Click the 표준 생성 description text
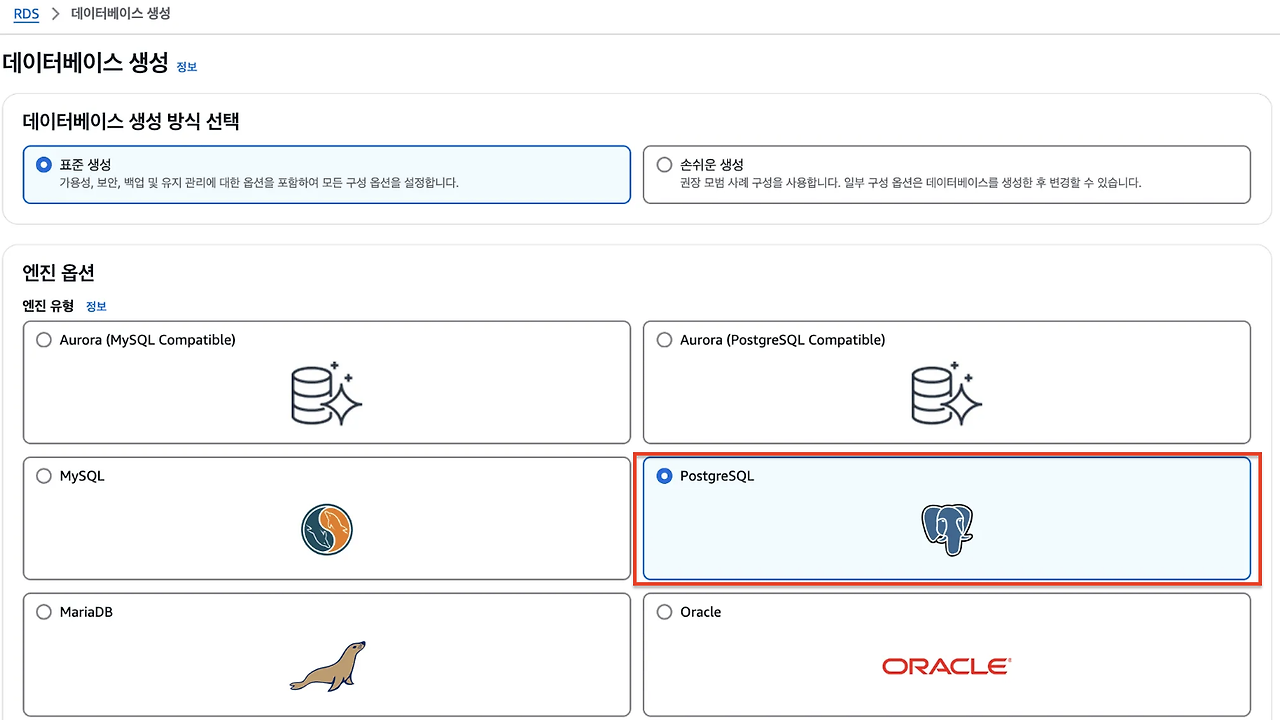Viewport: 1280px width, 720px height. point(259,183)
